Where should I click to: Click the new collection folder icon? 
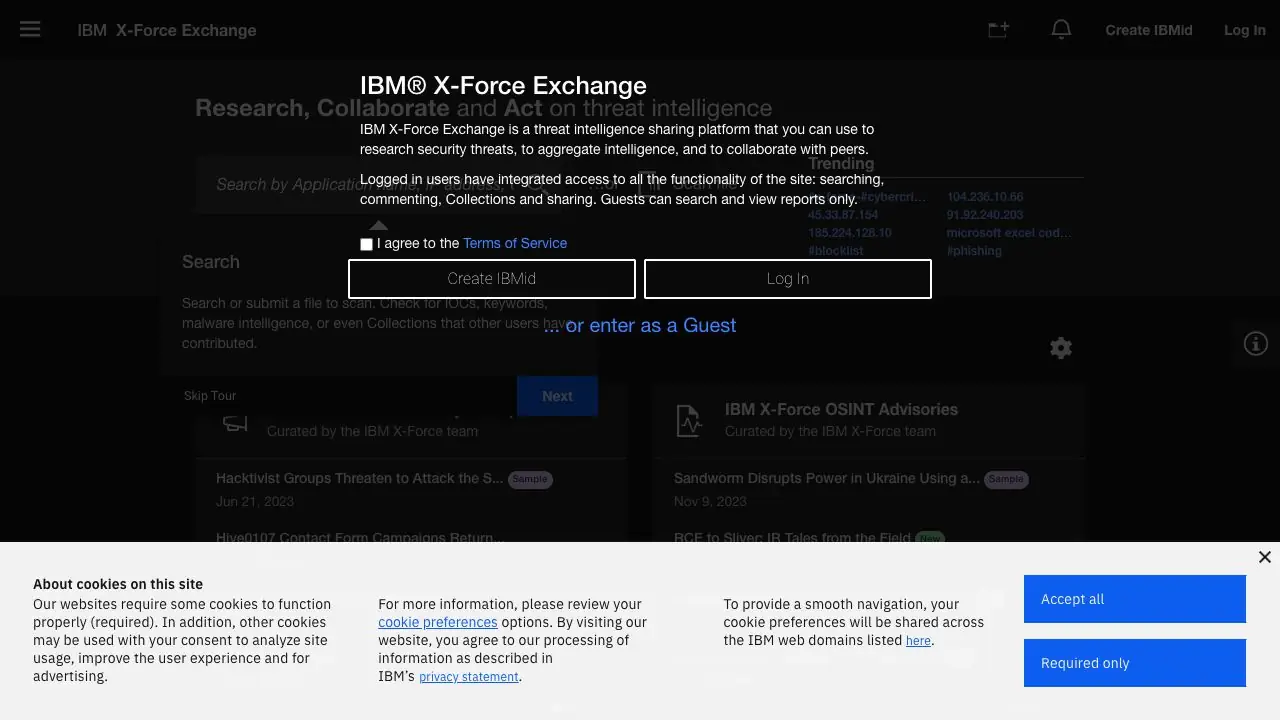(997, 29)
